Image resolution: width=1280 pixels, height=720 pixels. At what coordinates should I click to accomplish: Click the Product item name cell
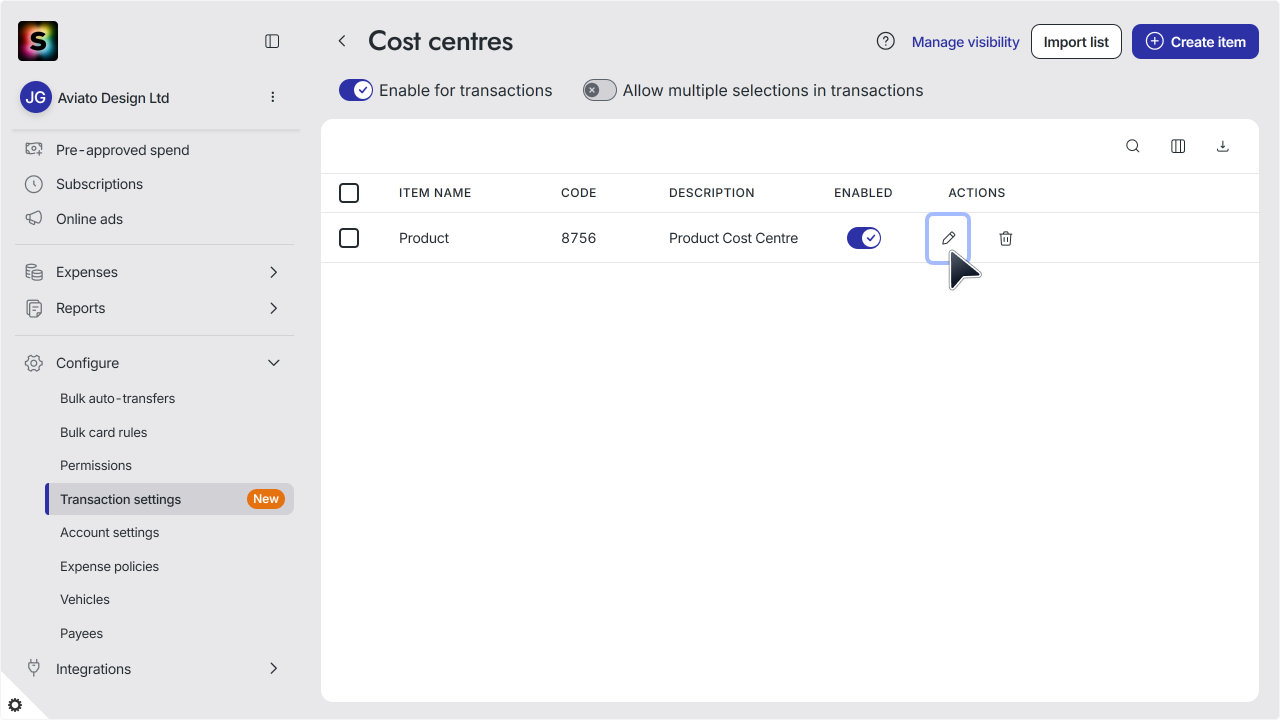[424, 238]
